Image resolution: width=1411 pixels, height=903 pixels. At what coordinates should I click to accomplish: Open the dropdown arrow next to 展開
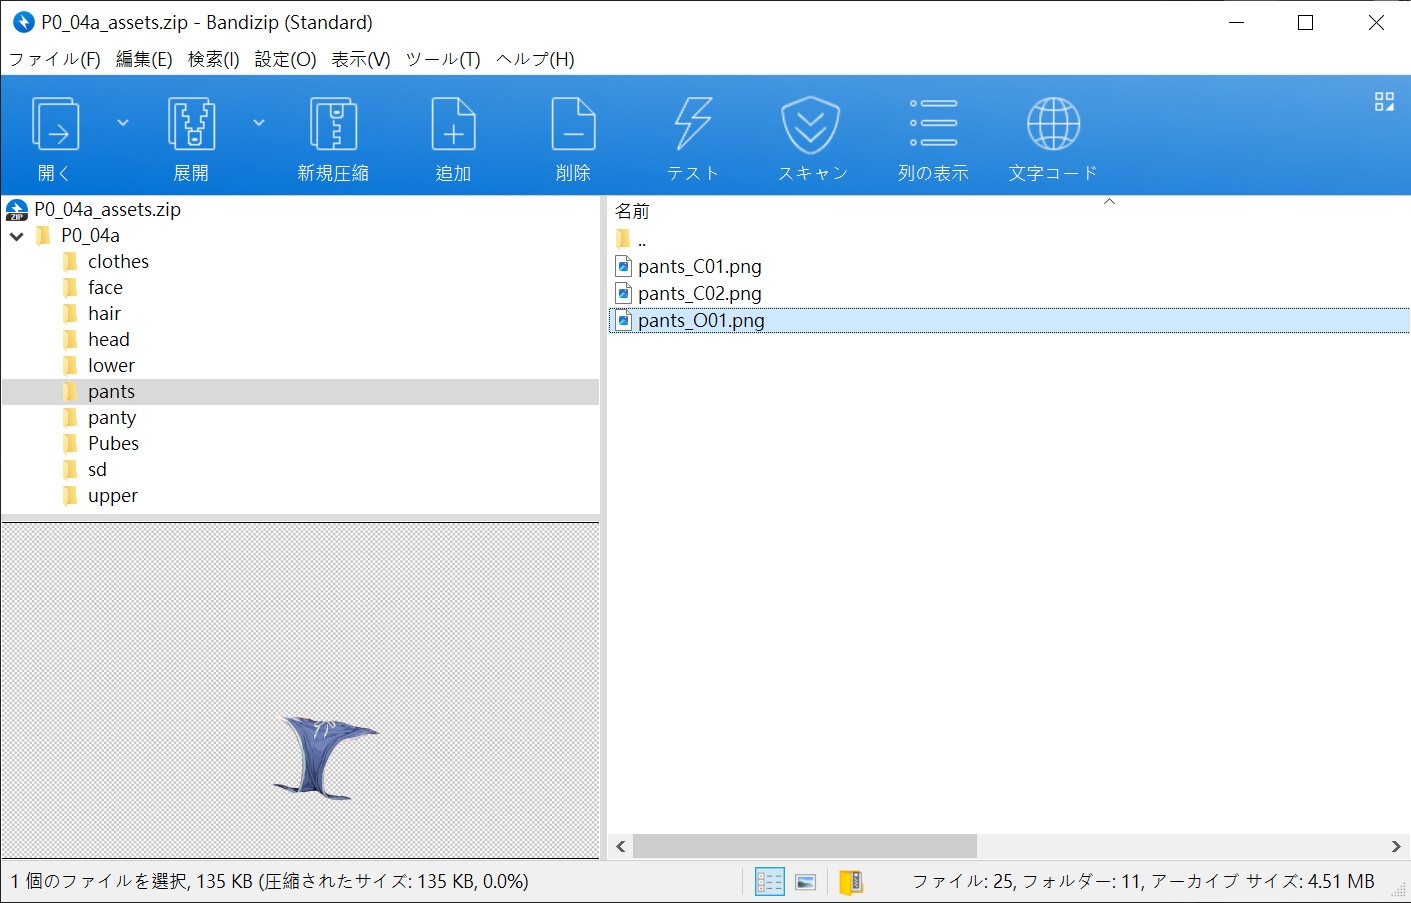point(259,123)
